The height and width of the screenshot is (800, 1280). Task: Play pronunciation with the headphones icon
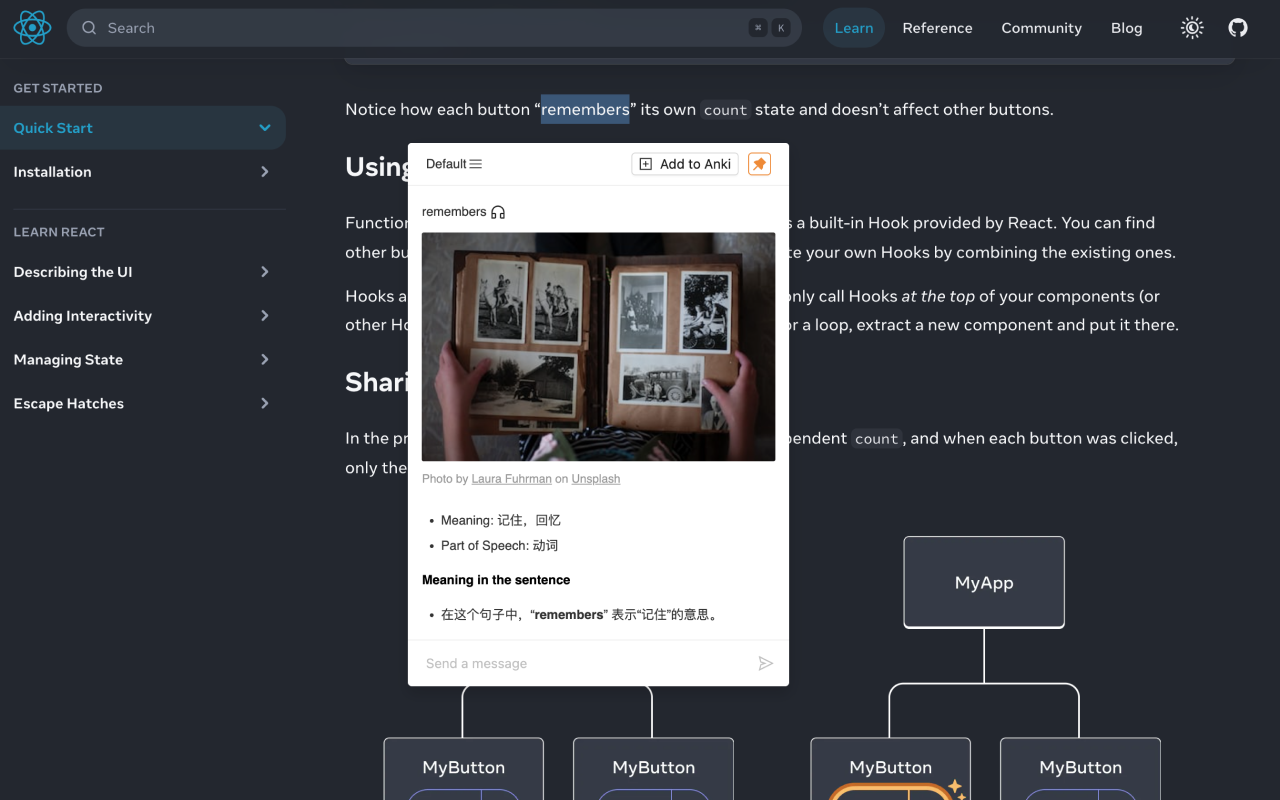[x=498, y=212]
